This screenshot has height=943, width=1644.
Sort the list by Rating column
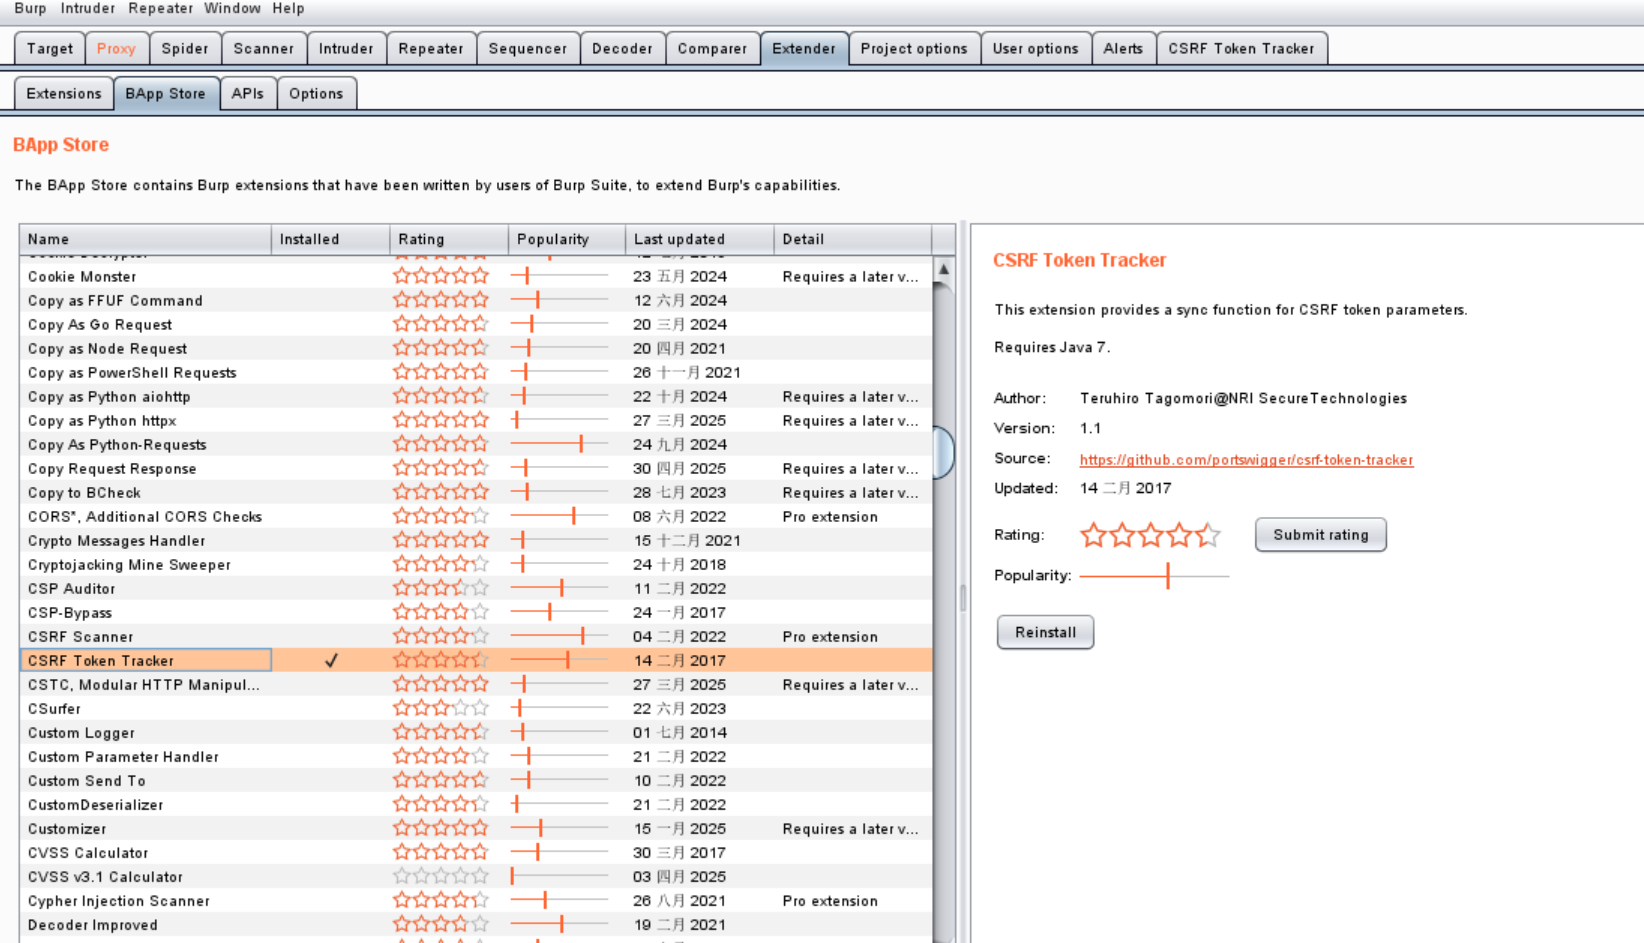tap(449, 239)
